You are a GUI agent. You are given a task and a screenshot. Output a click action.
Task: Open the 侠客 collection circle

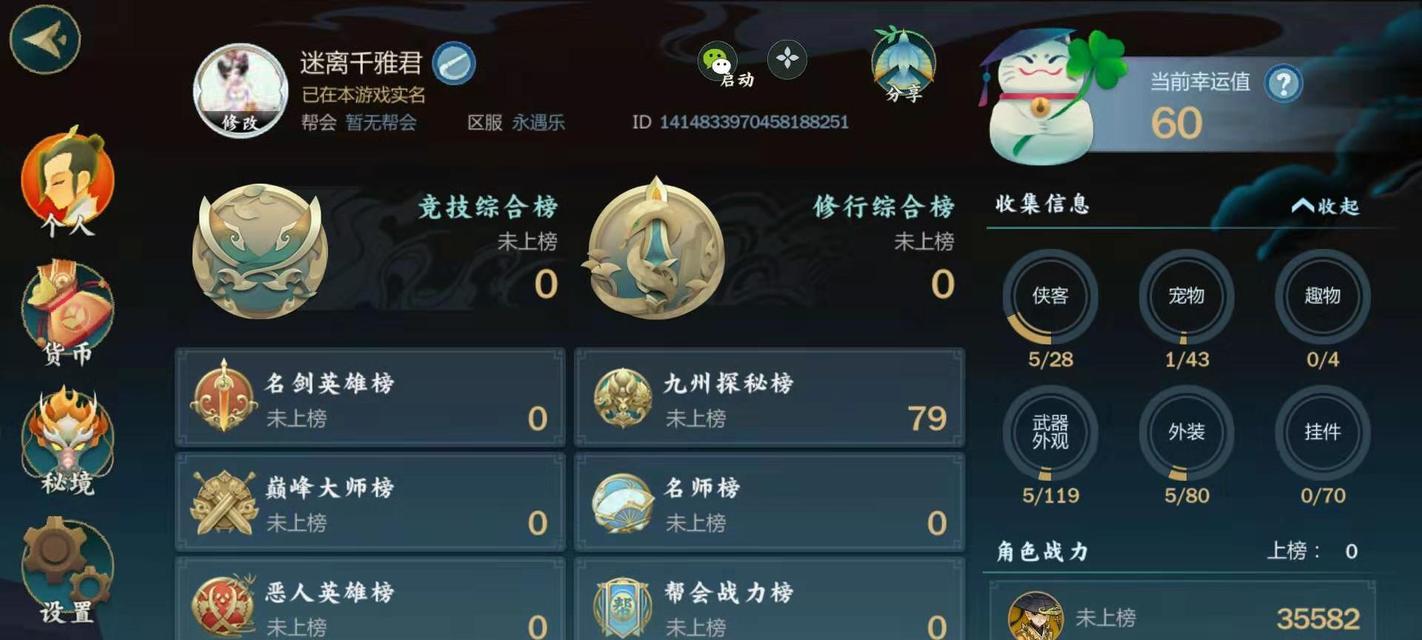tap(1050, 296)
